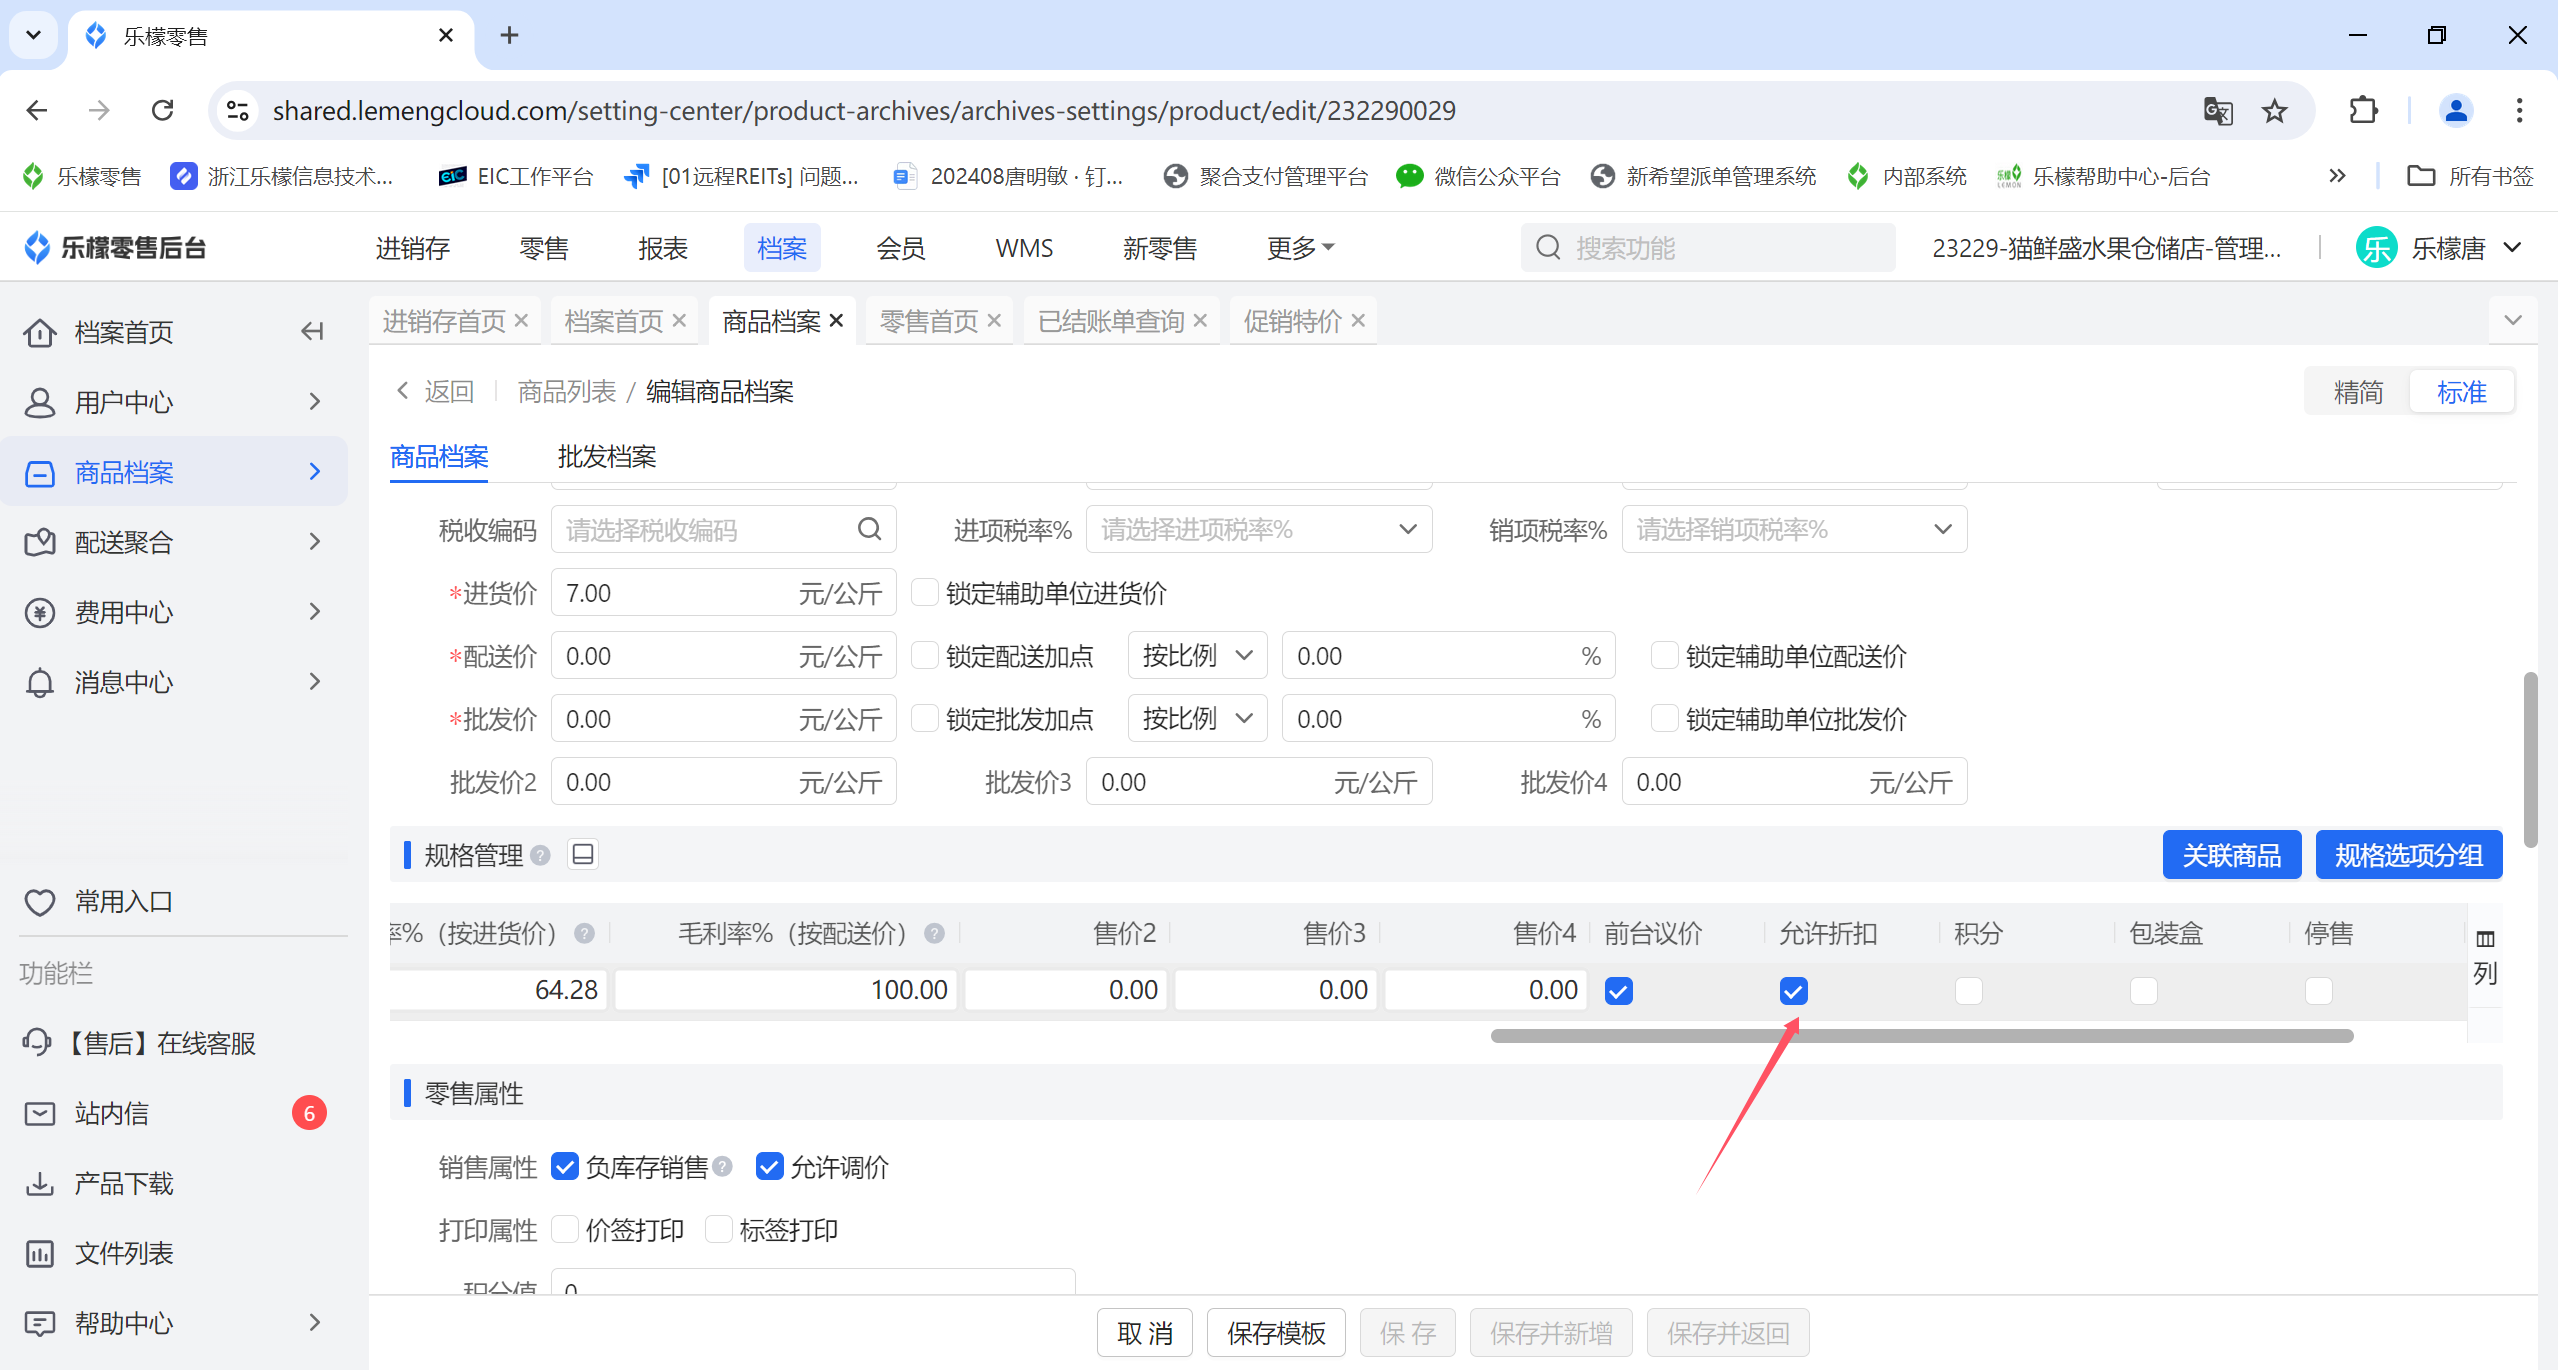
Task: Check 锁定辅助单位批发价 checkbox
Action: click(1665, 718)
